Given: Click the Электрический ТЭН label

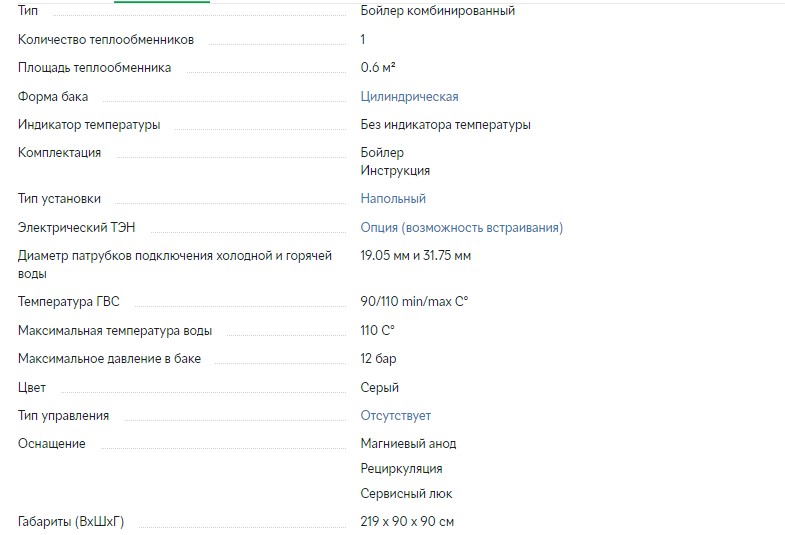Looking at the screenshot, I should pos(76,228).
